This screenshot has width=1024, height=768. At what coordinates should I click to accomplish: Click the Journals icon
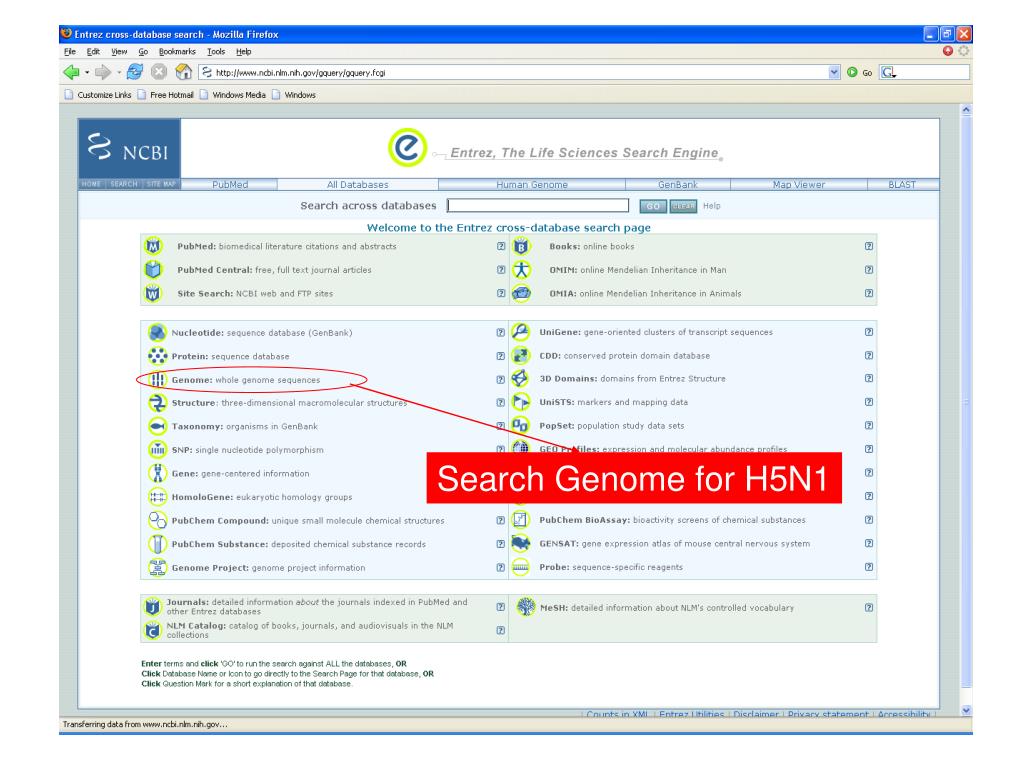point(152,607)
